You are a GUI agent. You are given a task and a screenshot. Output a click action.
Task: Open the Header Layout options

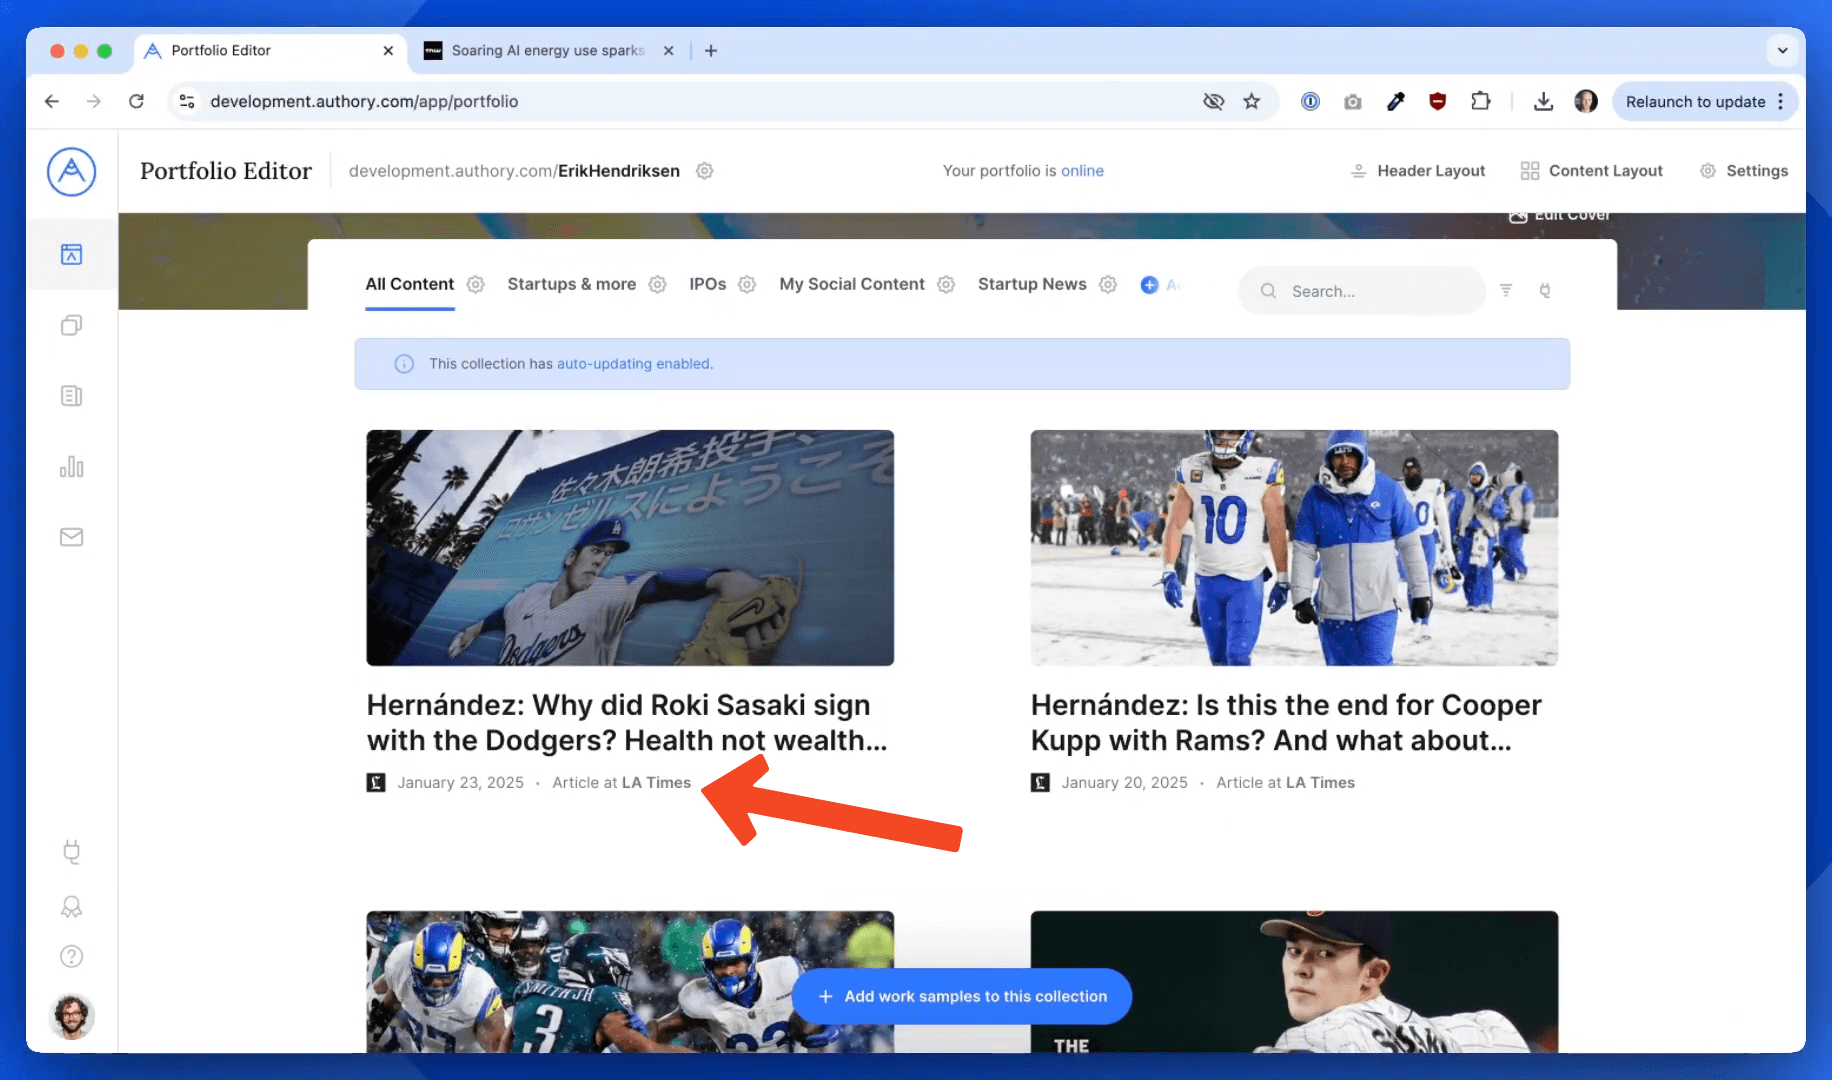[1417, 171]
